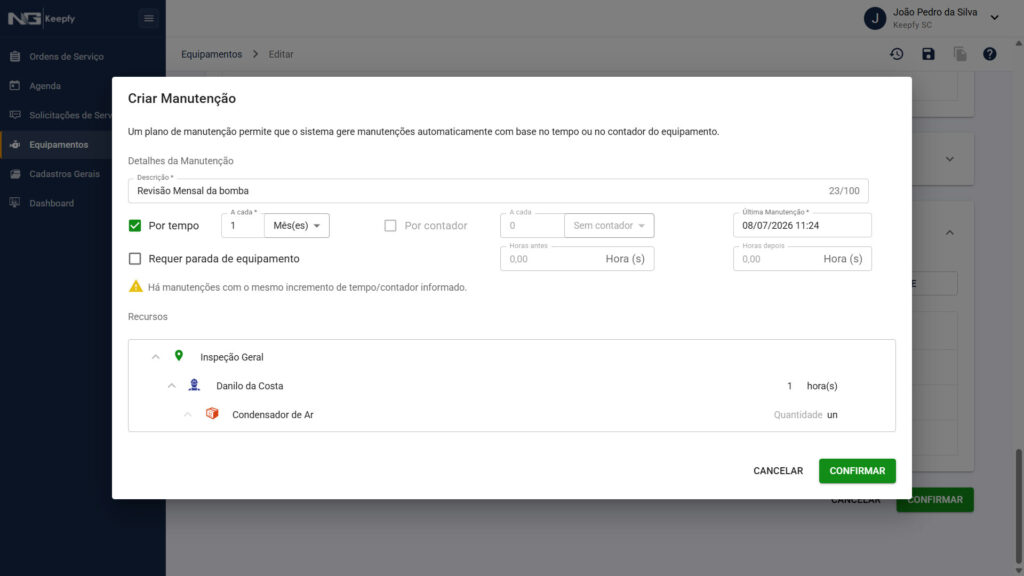1024x576 pixels.
Task: Open the Mês(es) time unit dropdown
Action: coord(296,225)
